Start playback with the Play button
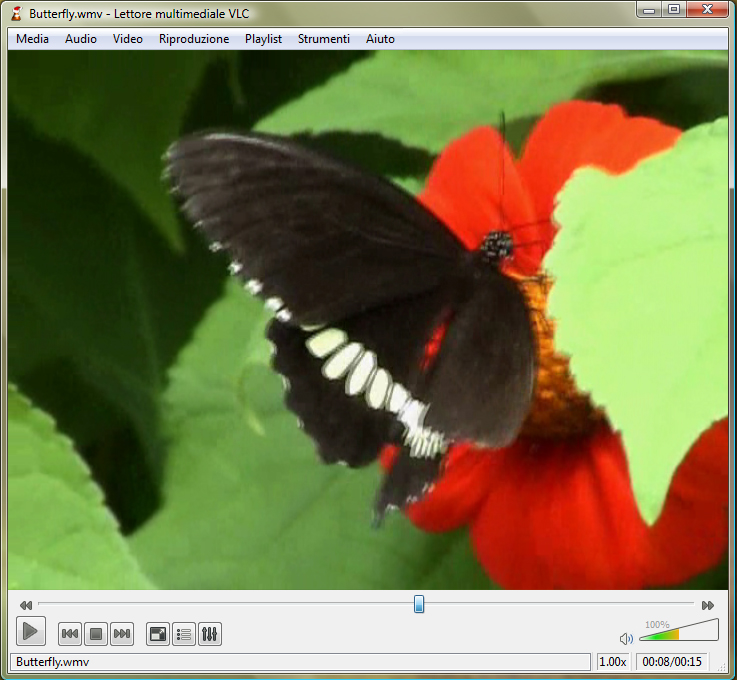 (x=31, y=631)
